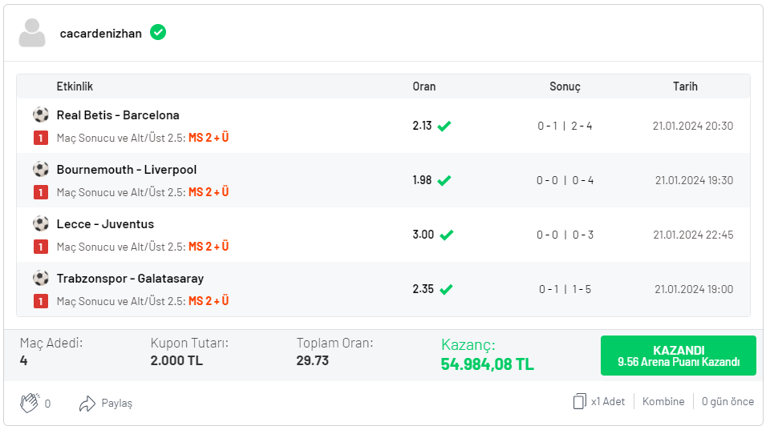Click the red 1 badge under Trabzonspor - Galatasaray
The image size is (770, 430).
pos(41,301)
